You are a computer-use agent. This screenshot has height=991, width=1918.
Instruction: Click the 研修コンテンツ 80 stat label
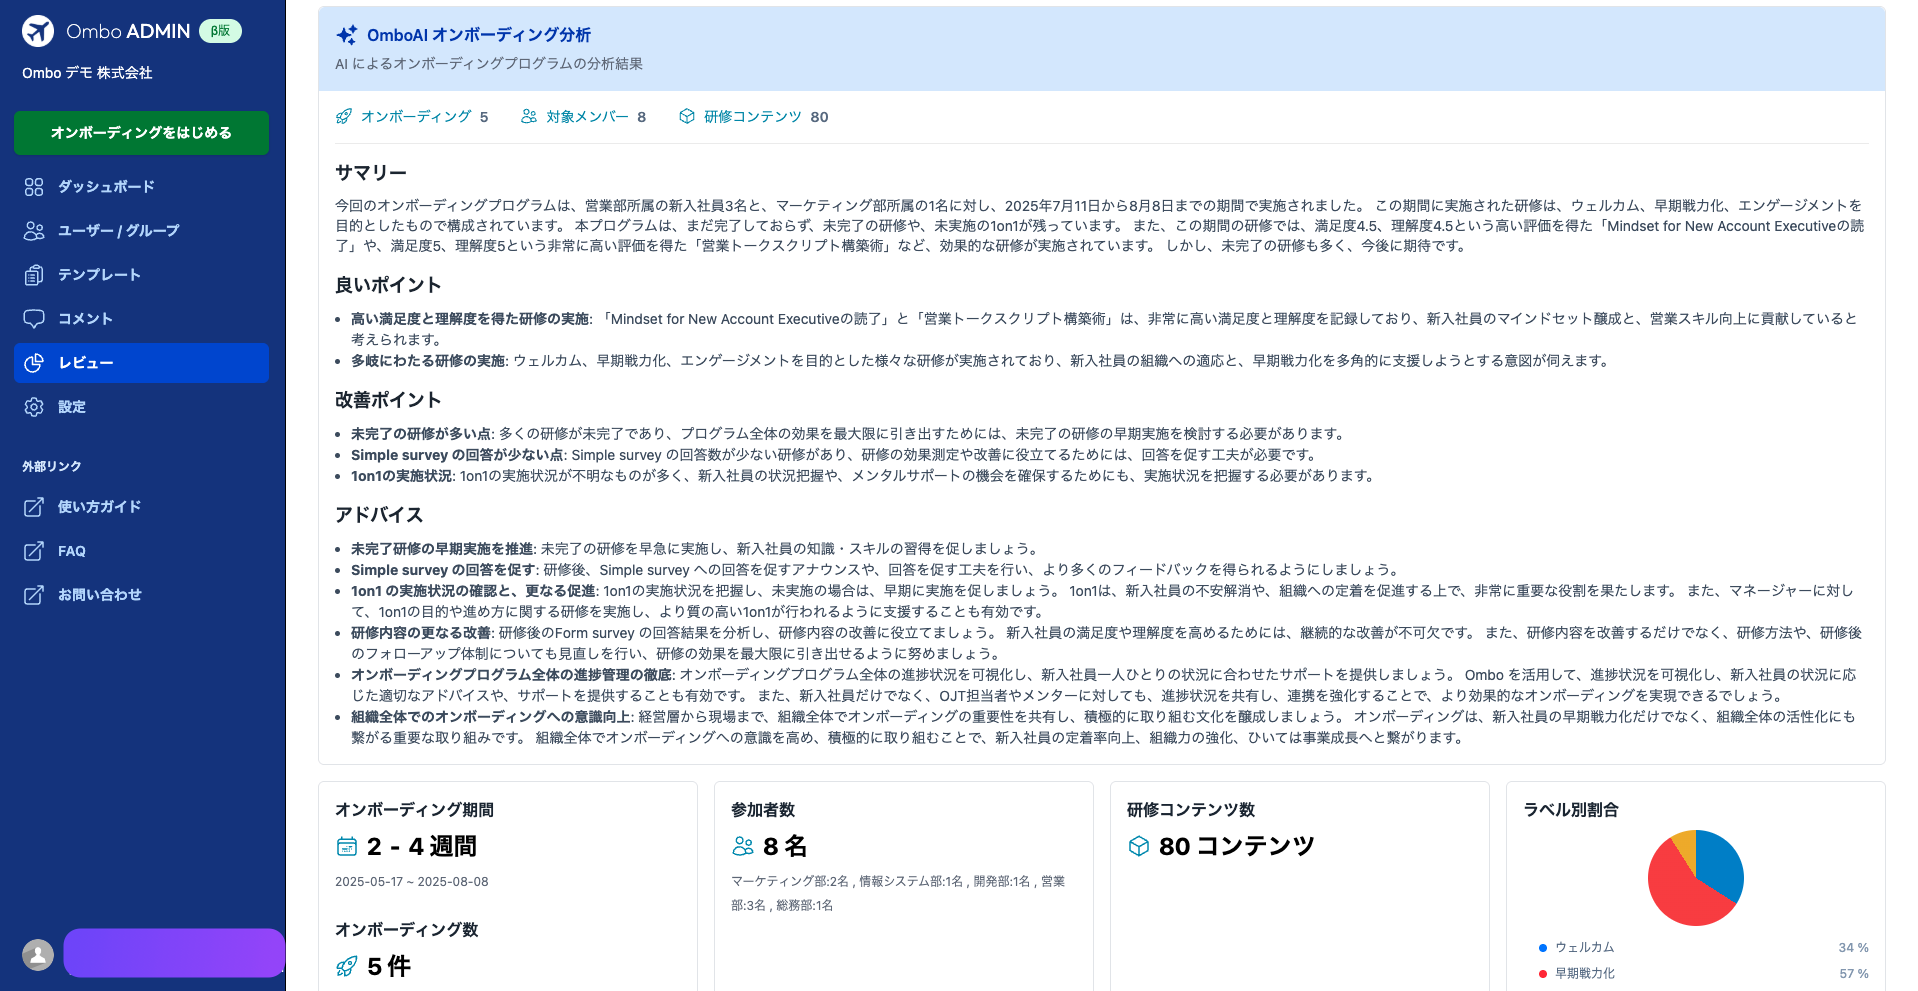click(x=766, y=117)
